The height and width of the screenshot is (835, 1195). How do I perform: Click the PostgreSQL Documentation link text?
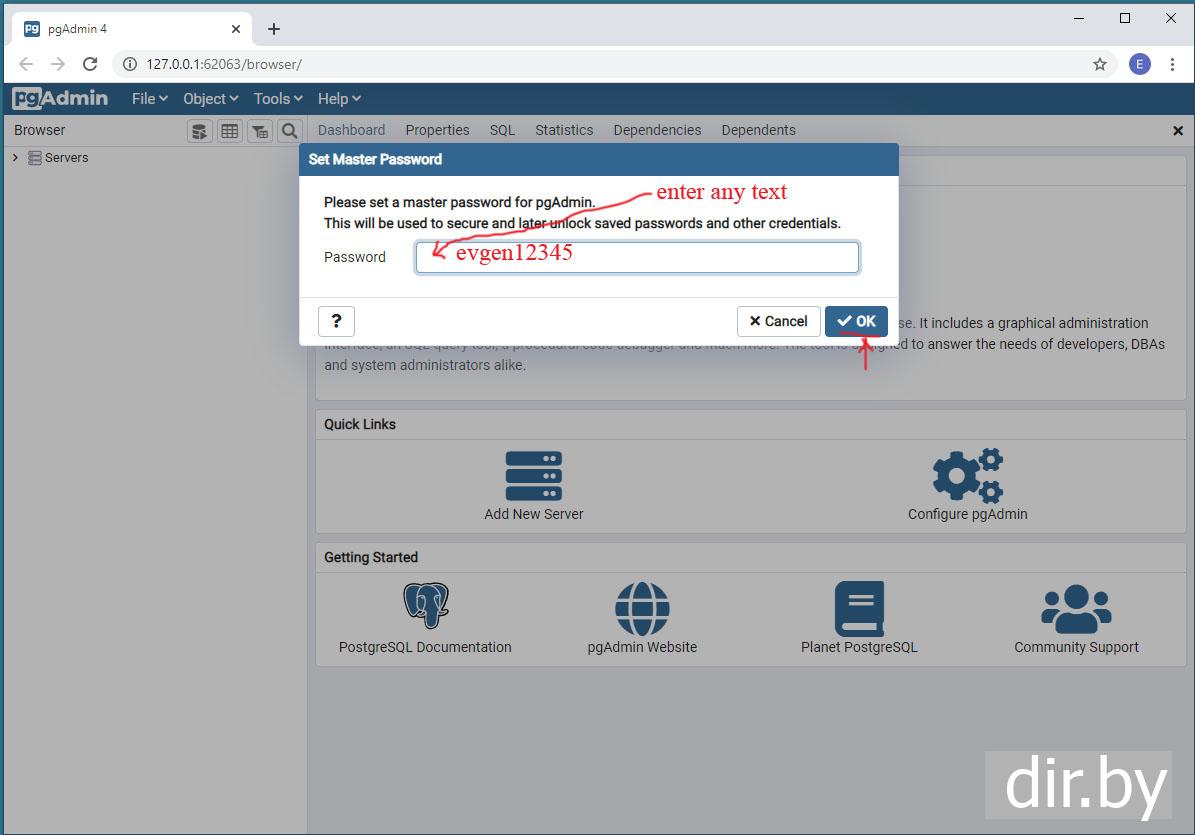point(425,647)
